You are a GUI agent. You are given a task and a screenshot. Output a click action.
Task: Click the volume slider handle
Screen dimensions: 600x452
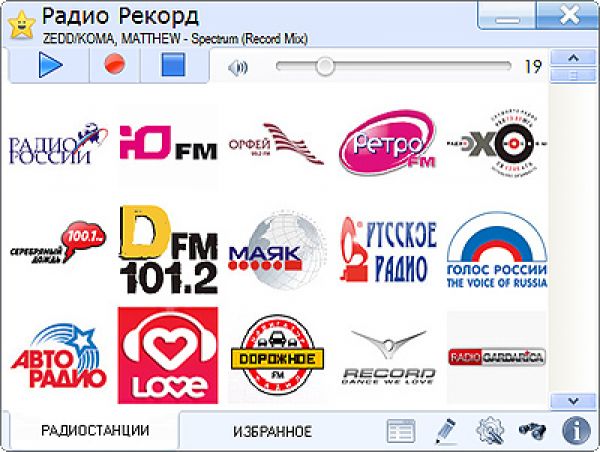(325, 67)
